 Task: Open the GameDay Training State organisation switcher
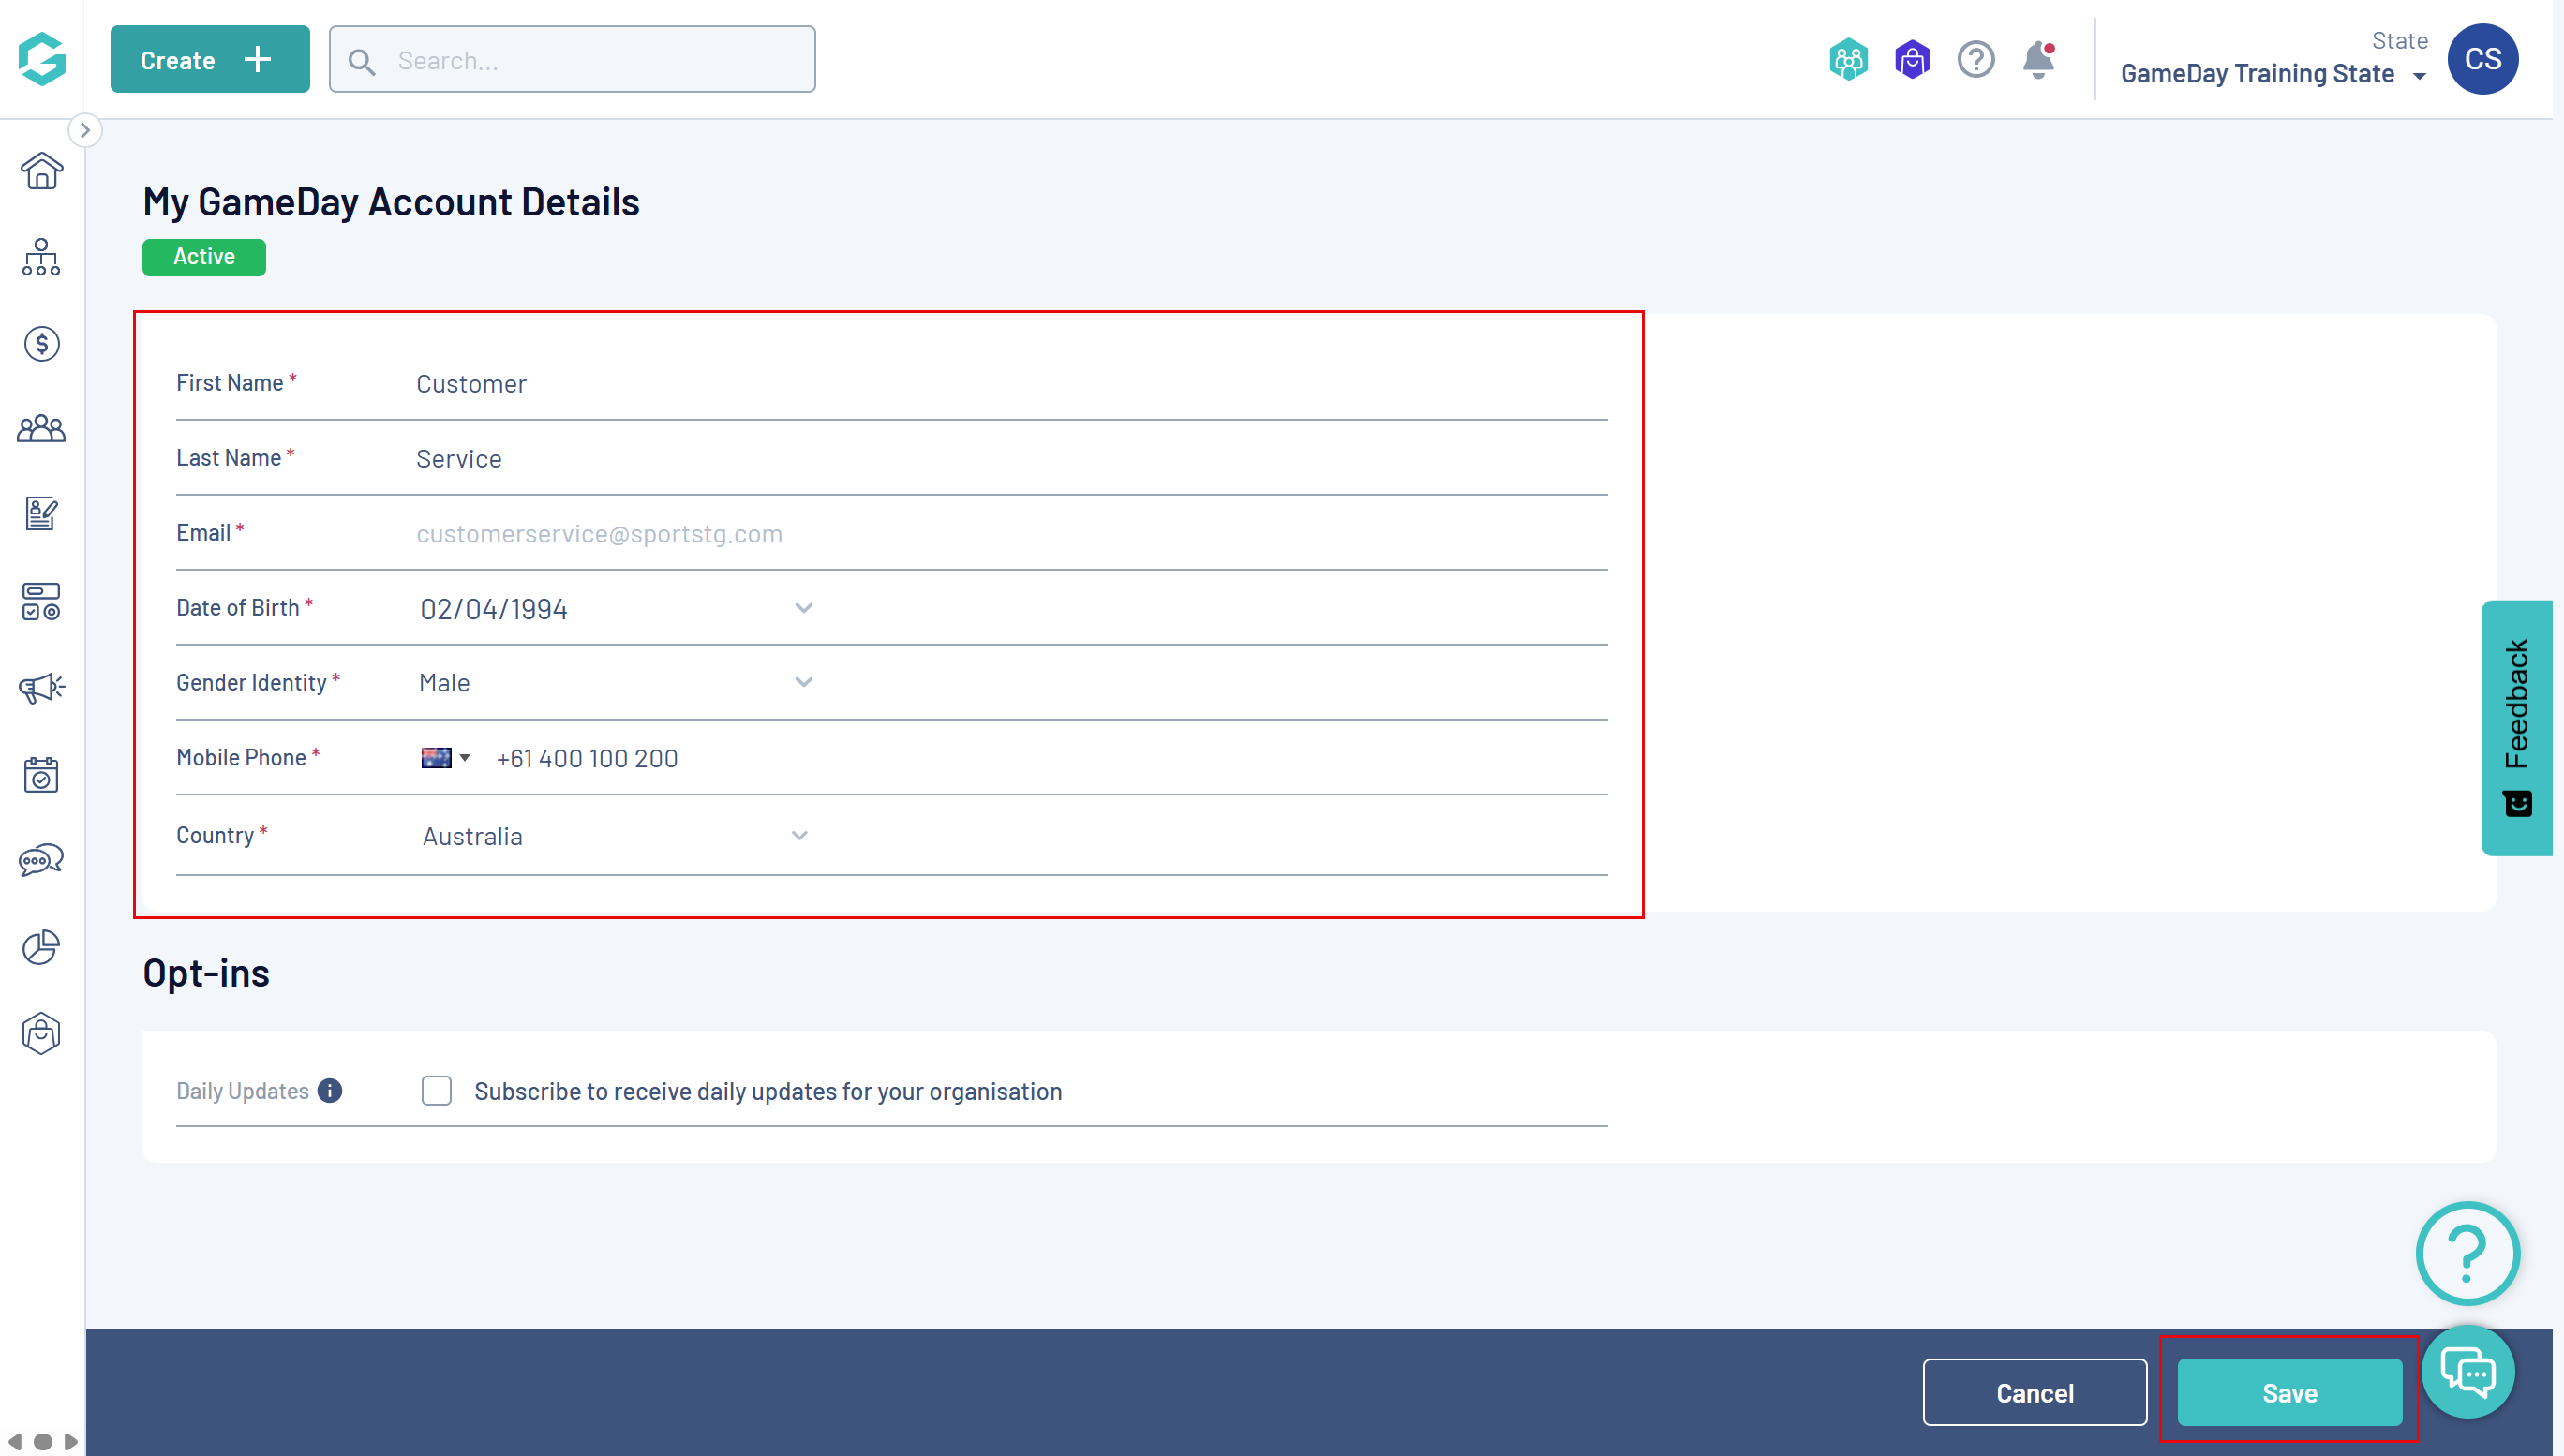click(x=2270, y=74)
